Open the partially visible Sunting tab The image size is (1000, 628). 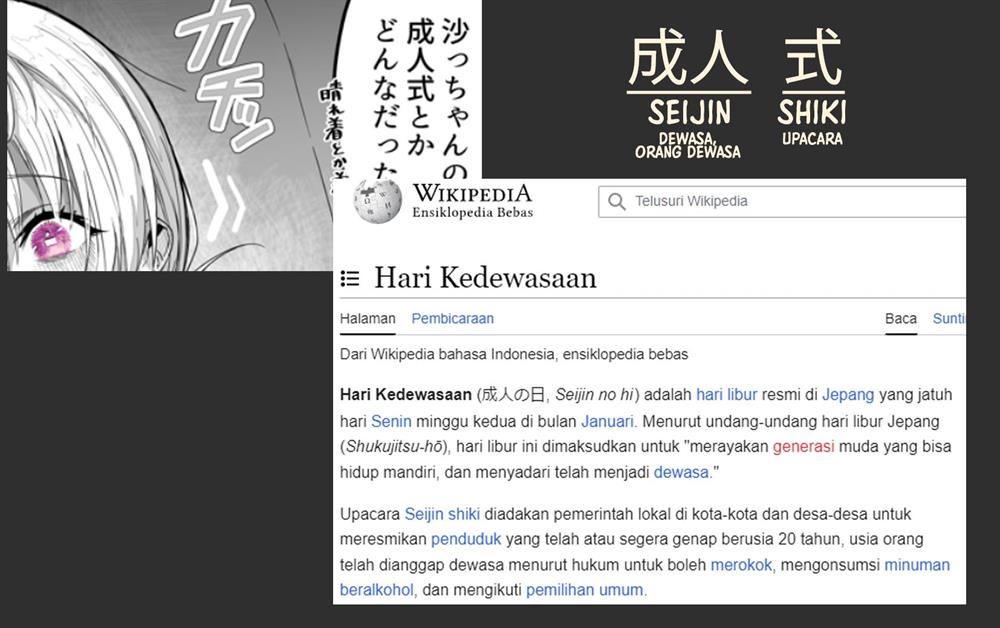point(948,319)
